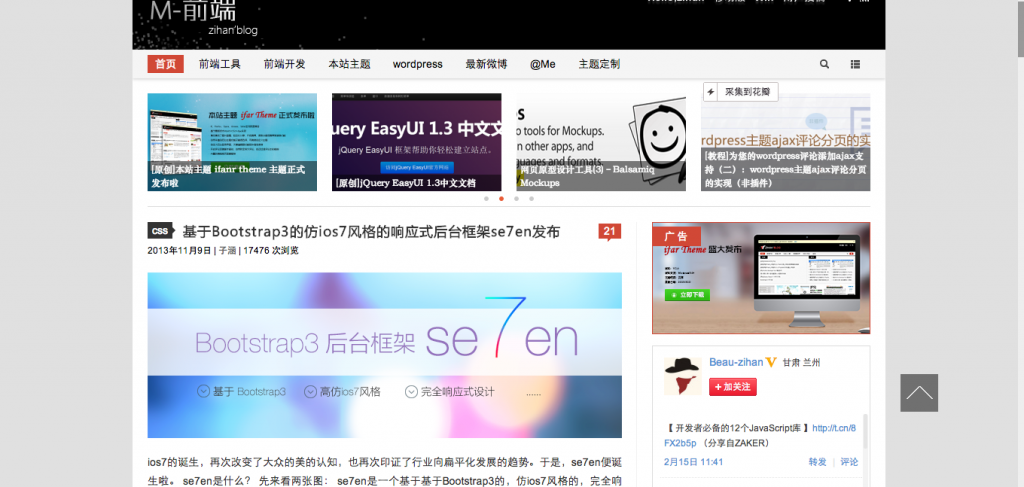The width and height of the screenshot is (1024, 487).
Task: Open the ifanr theme slide thumbnail
Action: point(232,142)
